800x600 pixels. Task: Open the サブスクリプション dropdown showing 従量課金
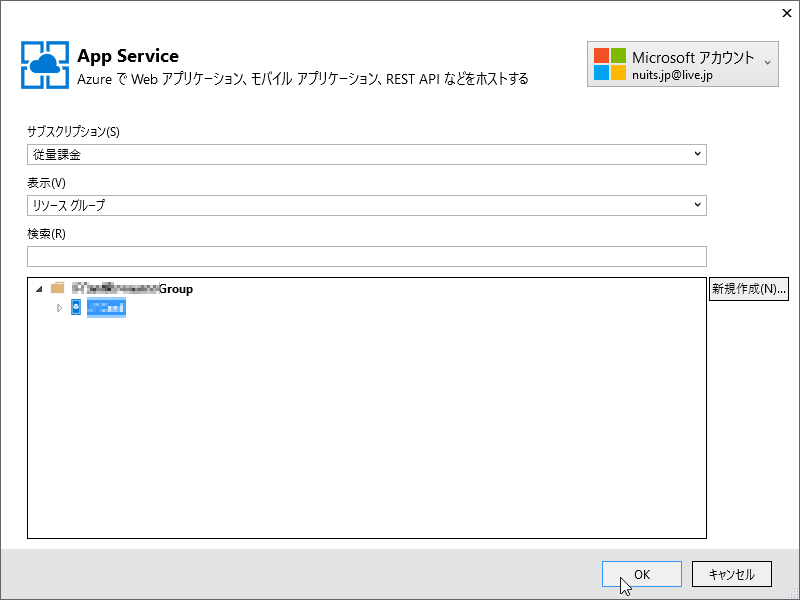pos(367,154)
